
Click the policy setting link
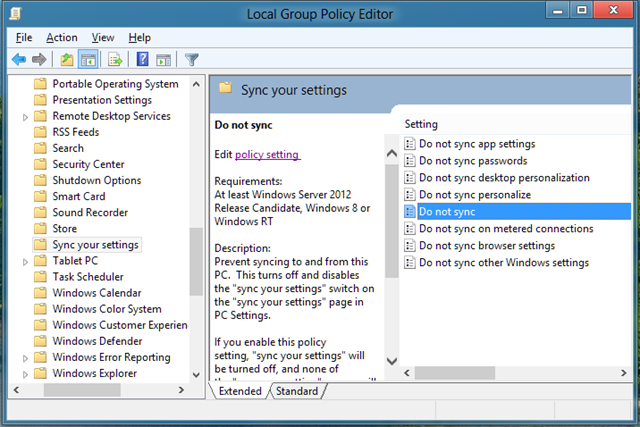(267, 154)
